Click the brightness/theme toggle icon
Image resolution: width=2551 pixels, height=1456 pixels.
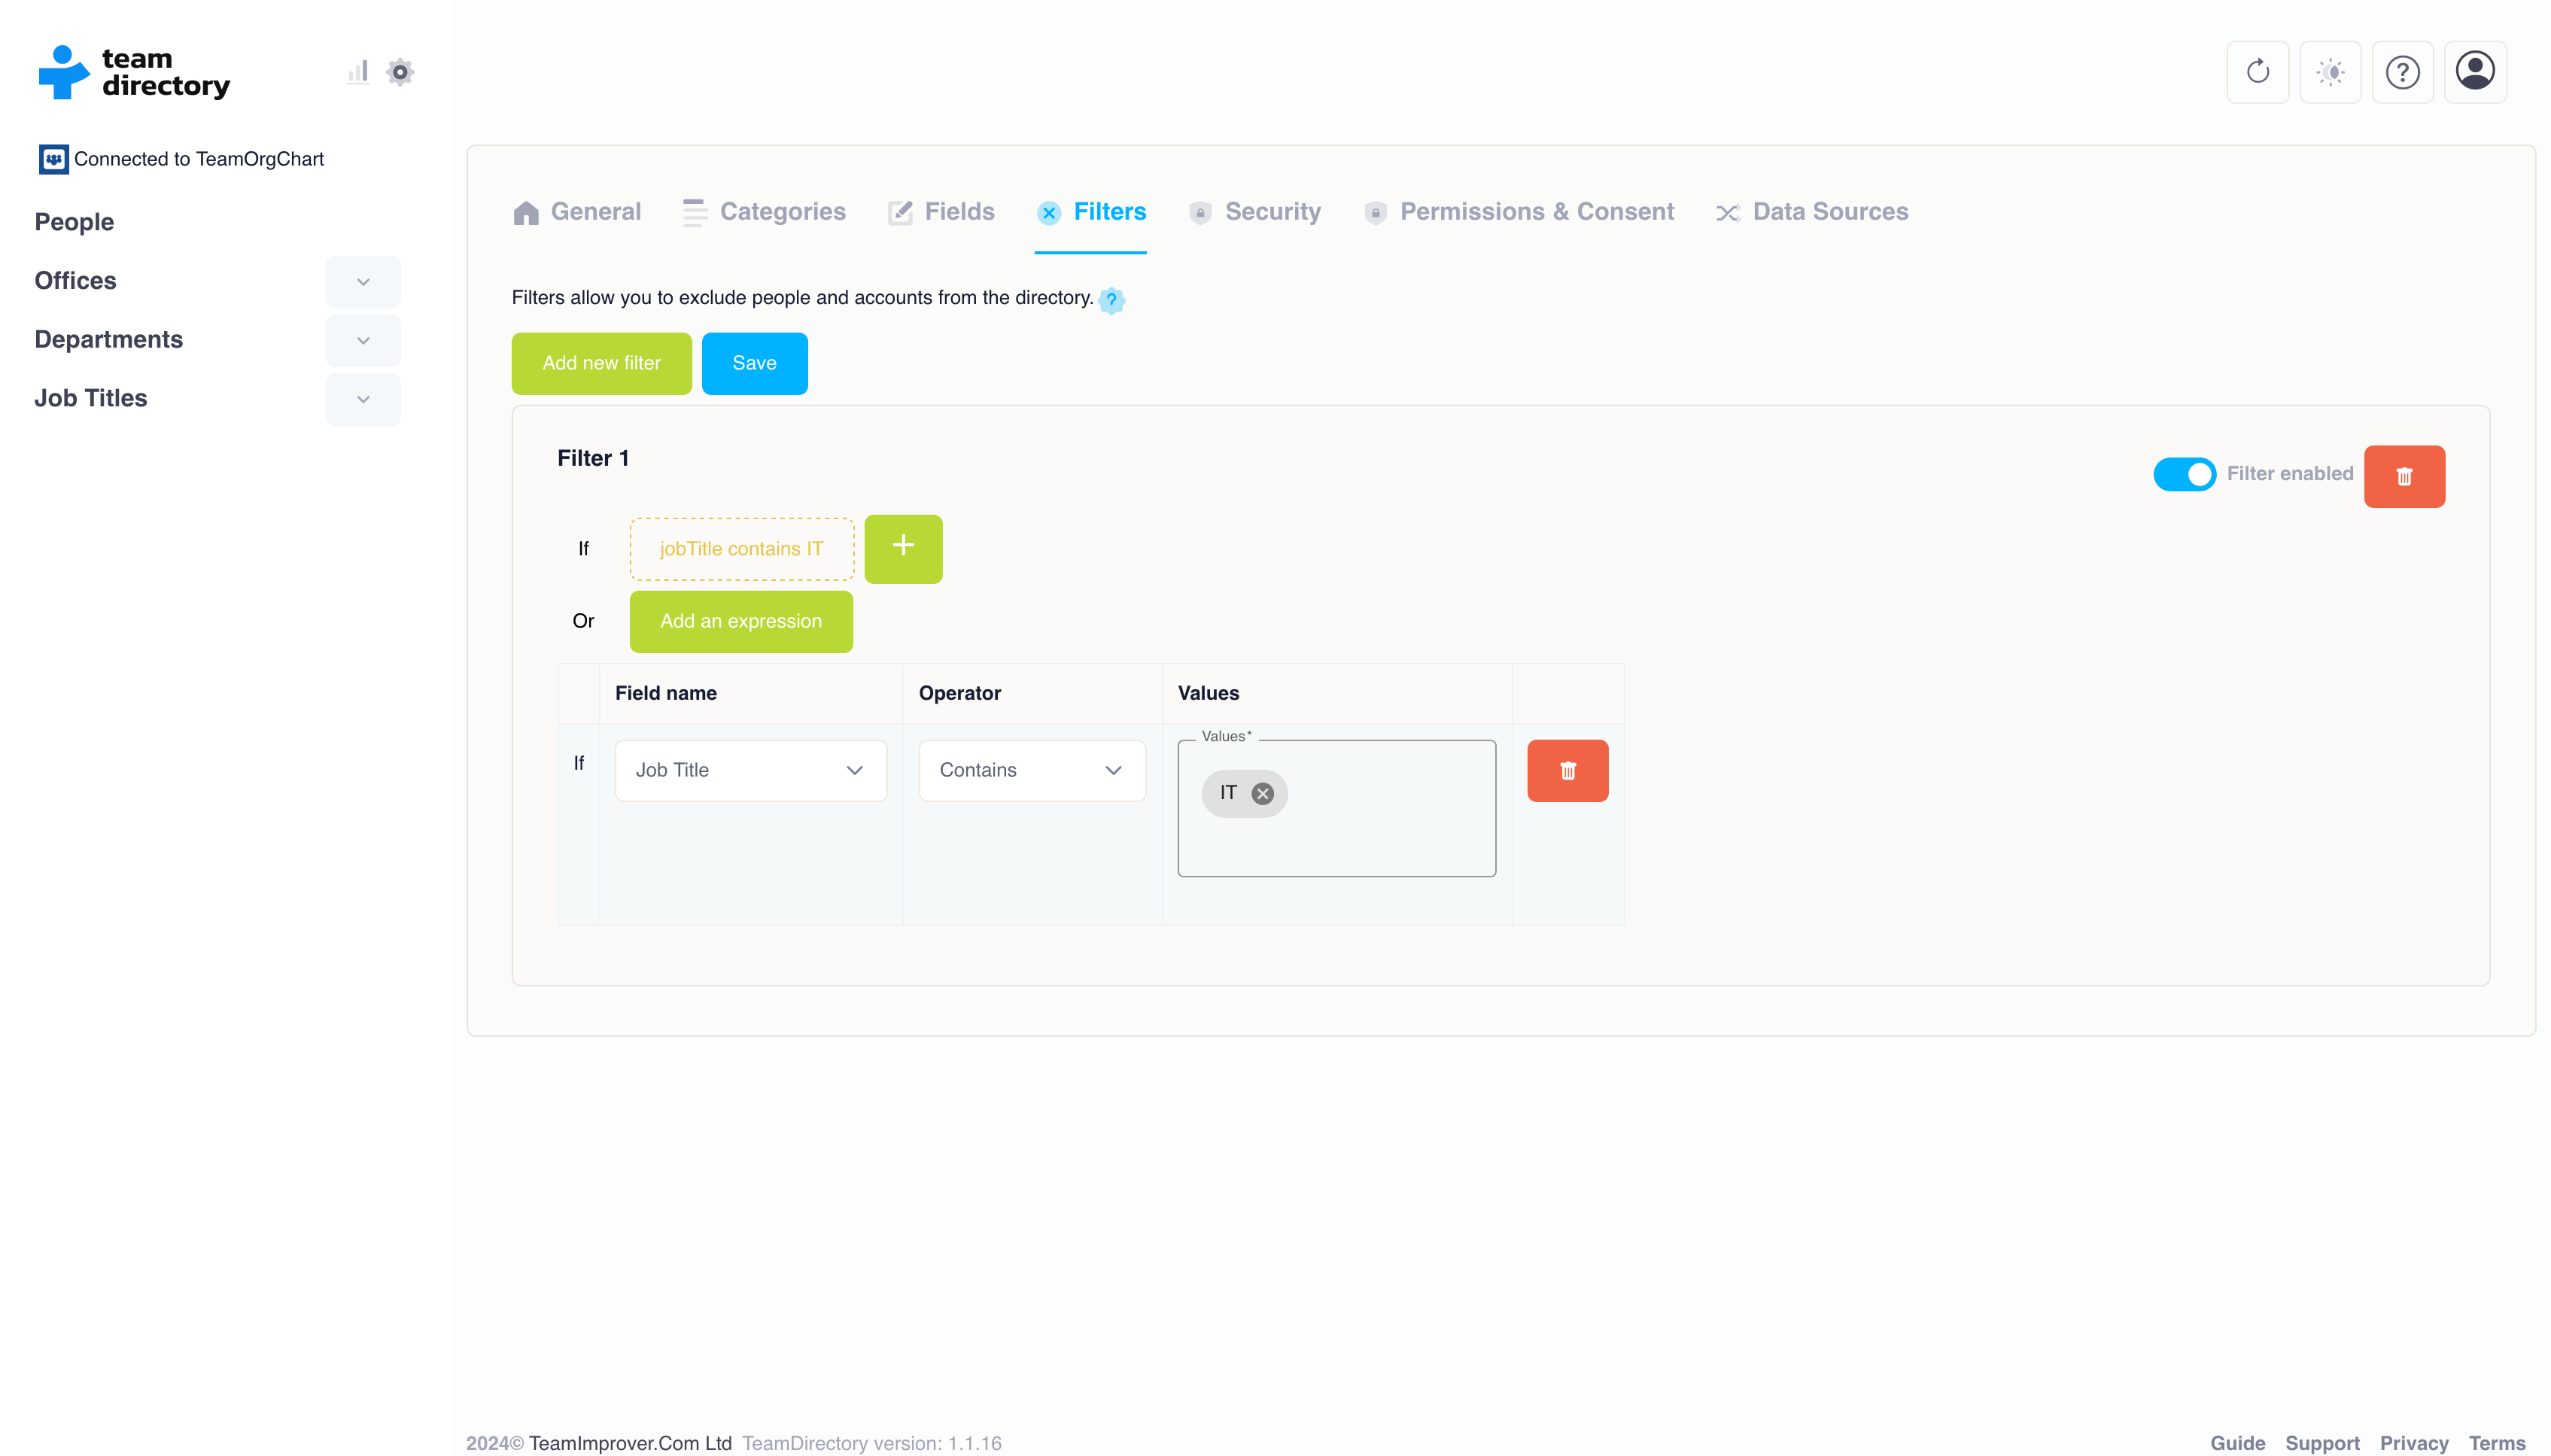click(2332, 71)
